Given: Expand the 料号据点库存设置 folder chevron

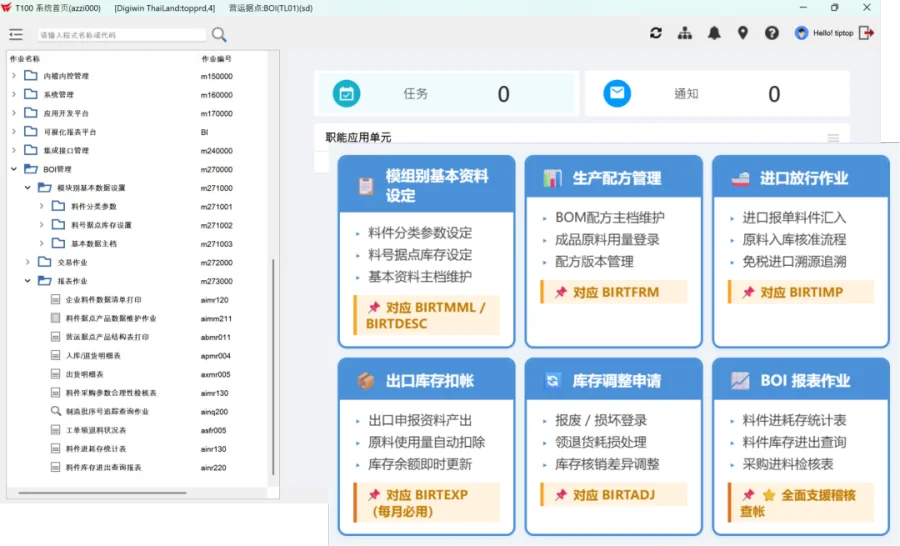Looking at the screenshot, I should click(x=41, y=225).
